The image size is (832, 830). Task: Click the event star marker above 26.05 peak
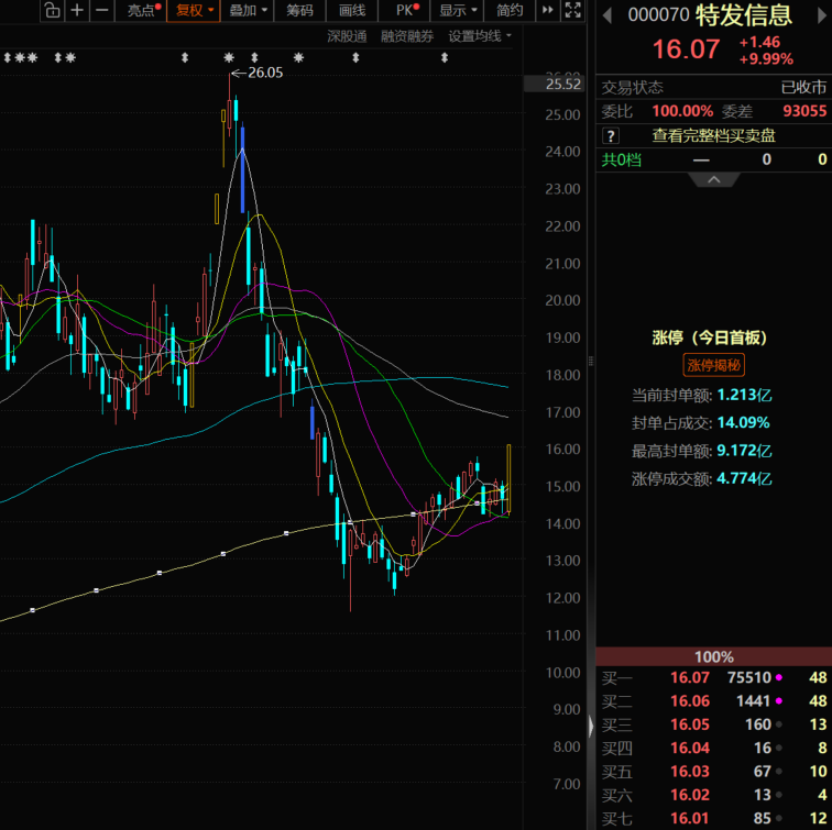pos(229,57)
